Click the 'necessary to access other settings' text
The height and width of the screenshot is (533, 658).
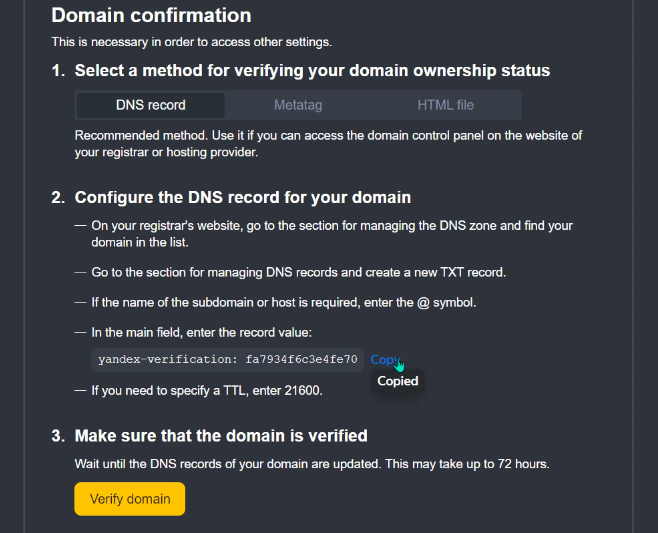(x=191, y=42)
